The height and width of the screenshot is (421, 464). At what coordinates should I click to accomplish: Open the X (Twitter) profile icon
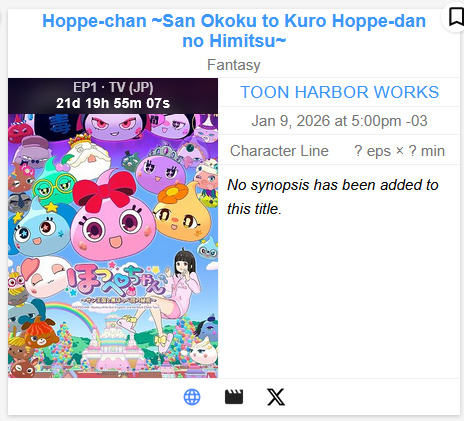276,397
